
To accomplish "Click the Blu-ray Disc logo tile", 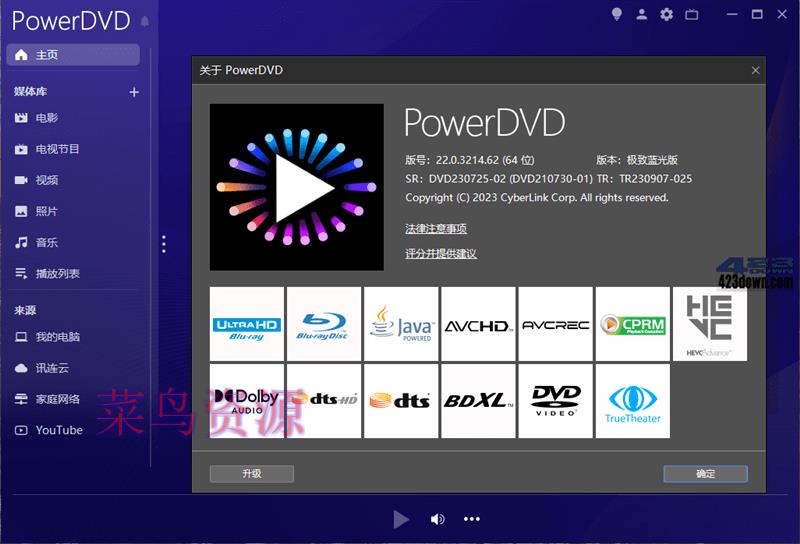I will pyautogui.click(x=324, y=324).
